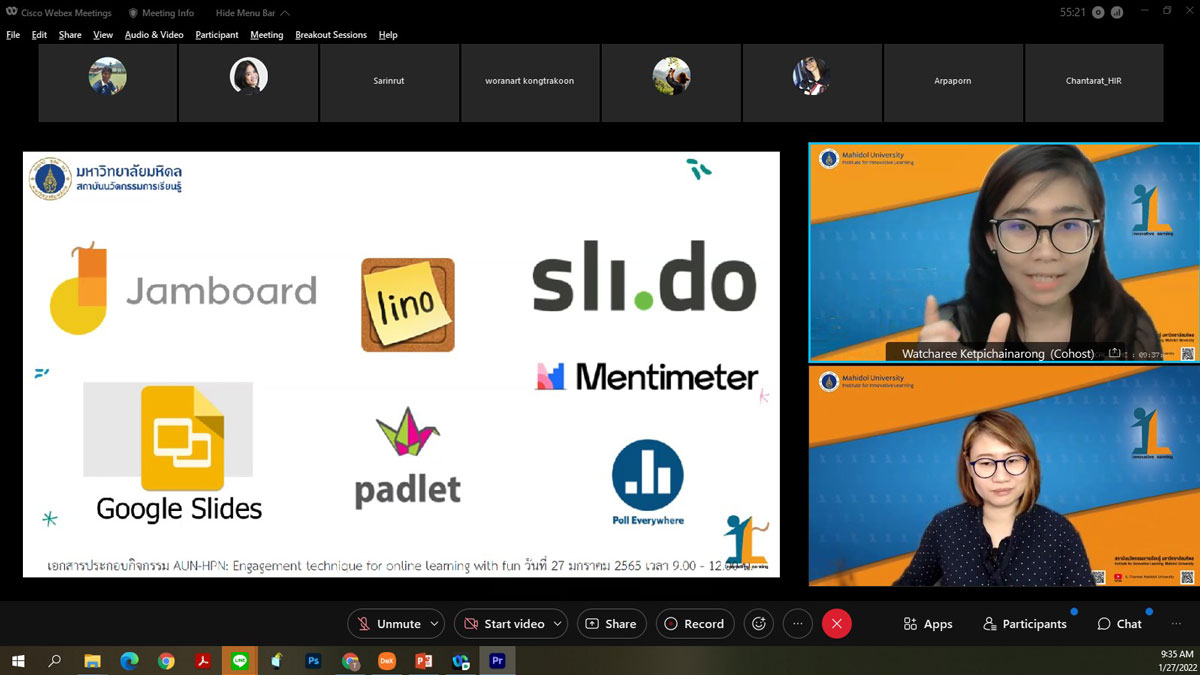Start video with the camera button
Screen dimensions: 1200x675
pos(503,624)
